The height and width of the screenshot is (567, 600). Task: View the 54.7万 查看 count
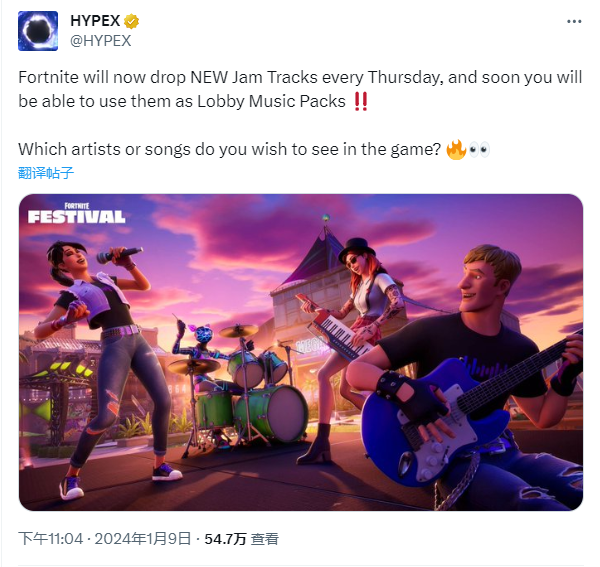(x=241, y=539)
